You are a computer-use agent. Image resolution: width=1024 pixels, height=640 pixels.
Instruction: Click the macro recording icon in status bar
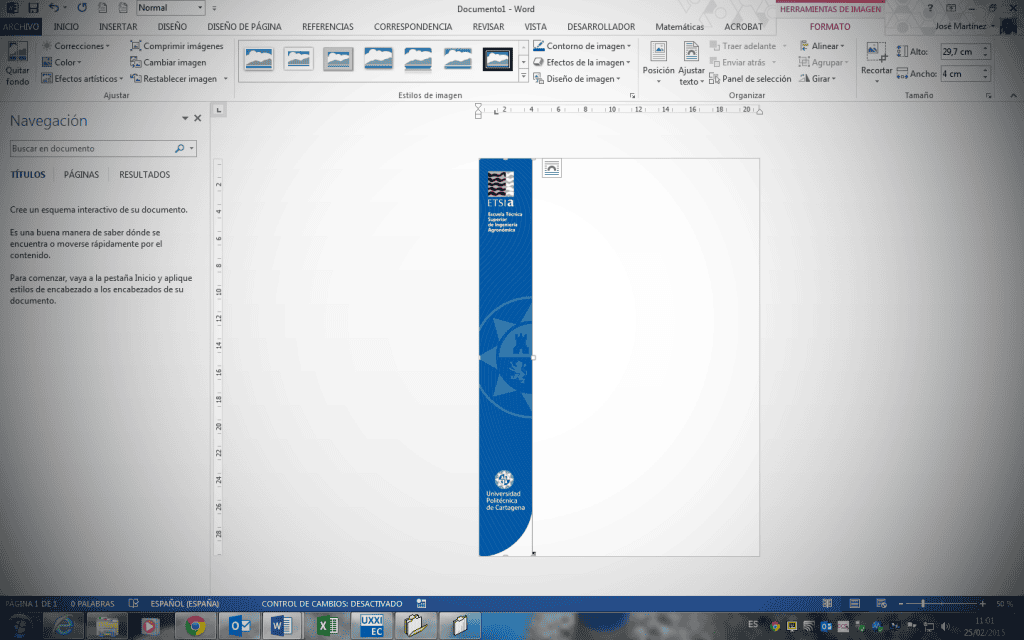[x=421, y=603]
